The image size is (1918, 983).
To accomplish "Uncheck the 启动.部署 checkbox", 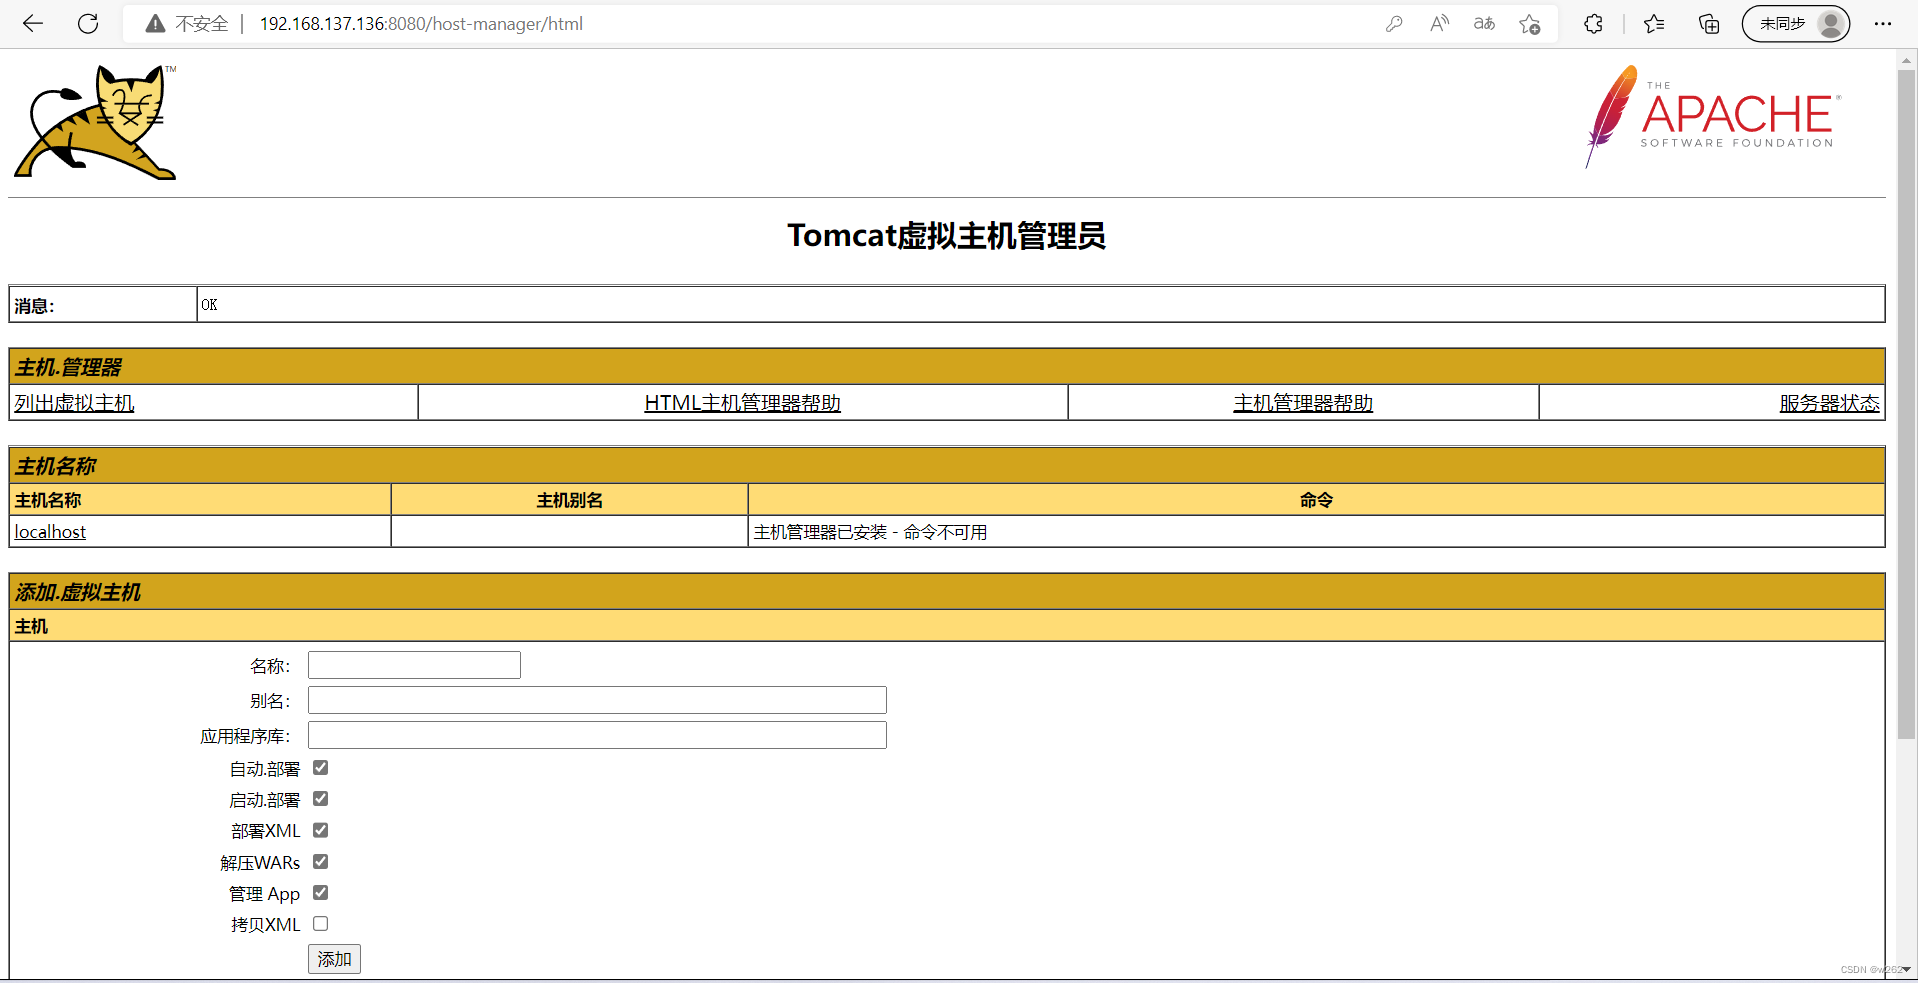I will coord(320,799).
